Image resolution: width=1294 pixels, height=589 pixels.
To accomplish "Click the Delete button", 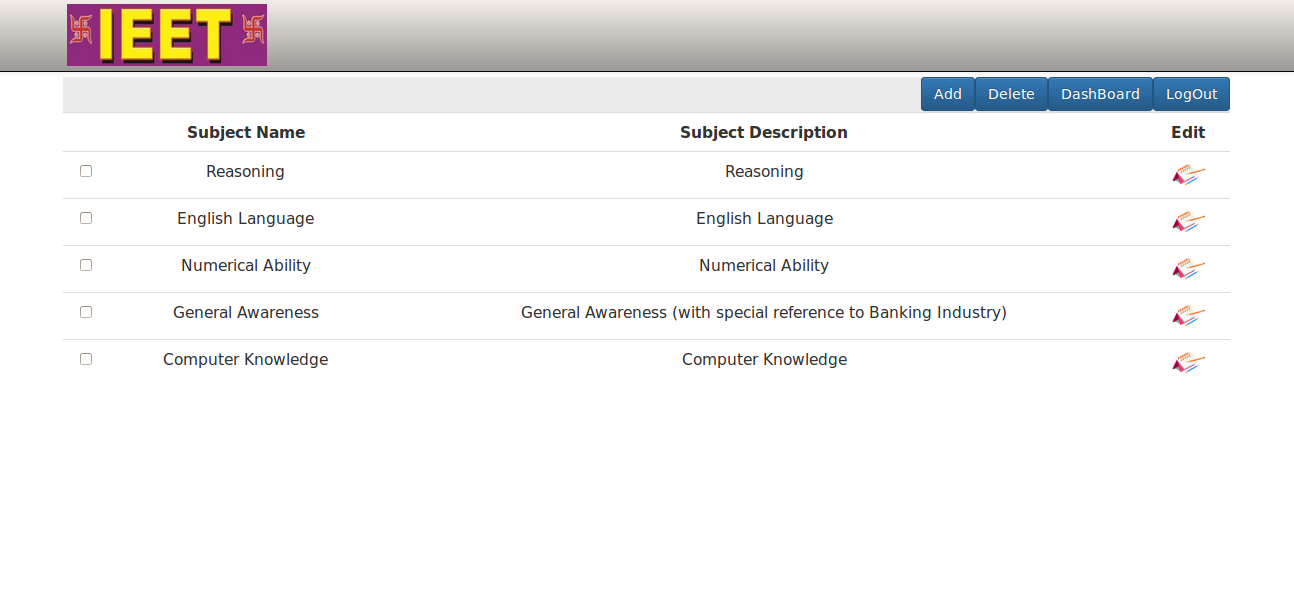I will (1011, 94).
